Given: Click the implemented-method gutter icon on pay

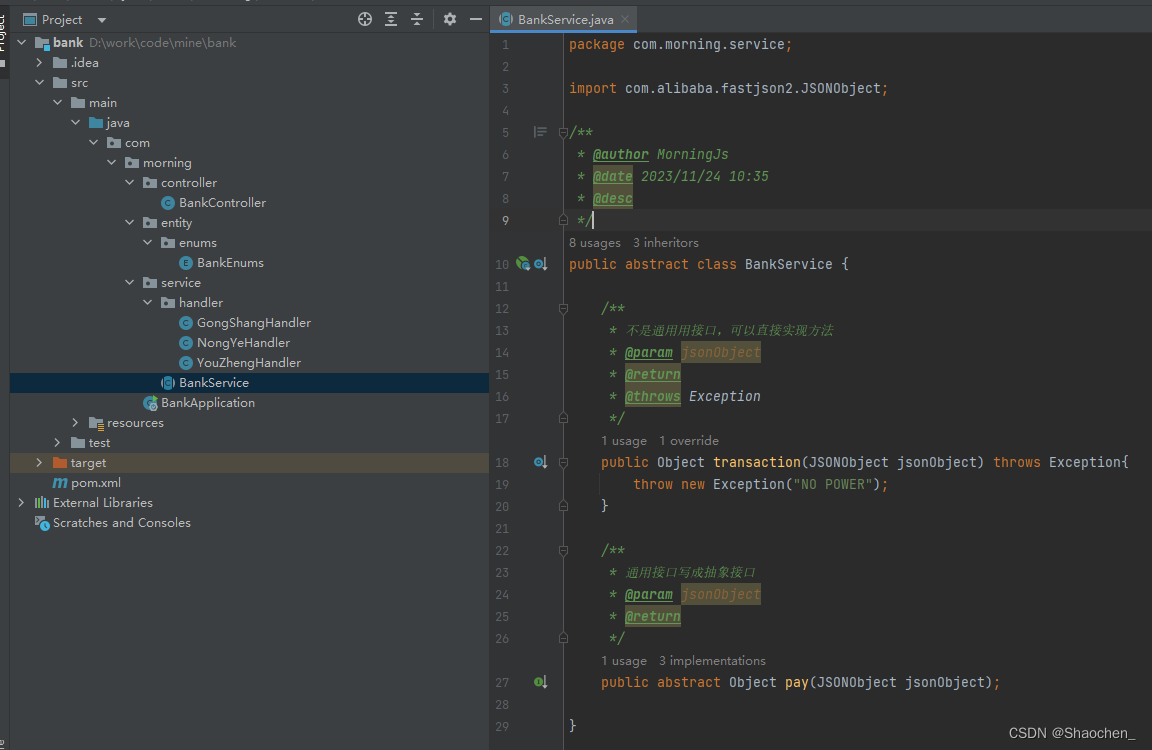Looking at the screenshot, I should pos(540,682).
